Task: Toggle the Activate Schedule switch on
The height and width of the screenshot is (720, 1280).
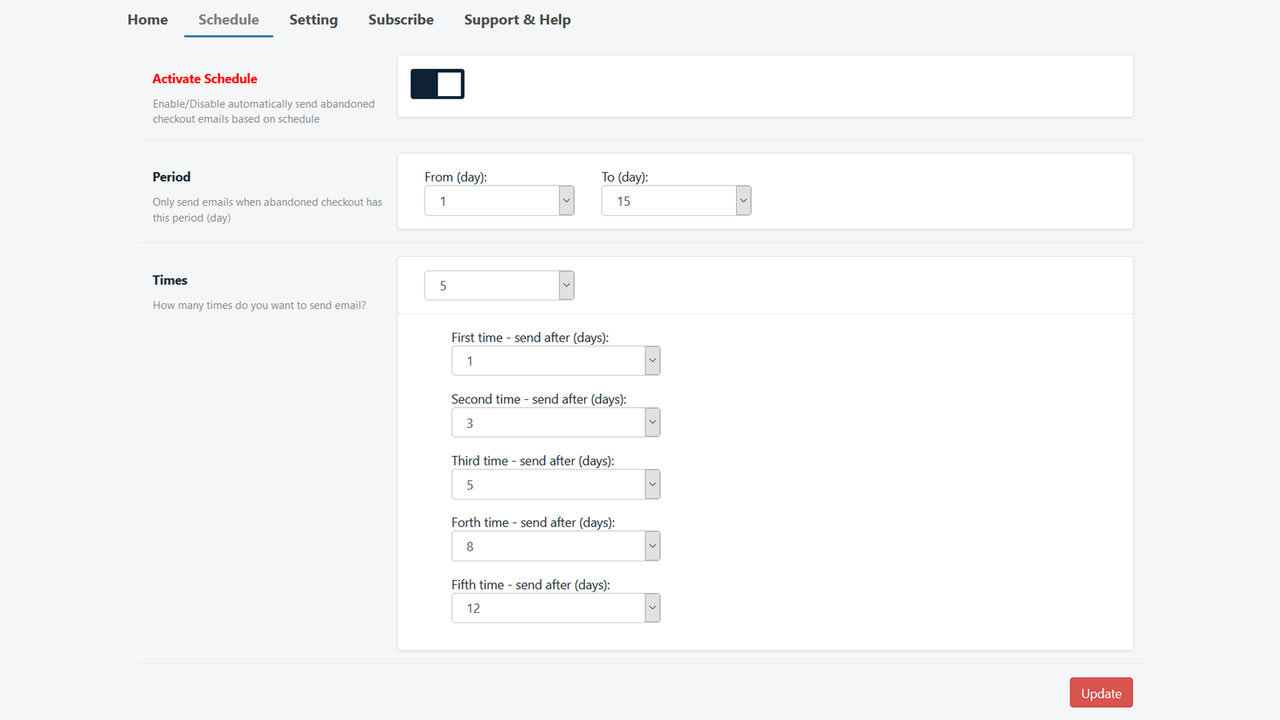Action: click(x=437, y=84)
